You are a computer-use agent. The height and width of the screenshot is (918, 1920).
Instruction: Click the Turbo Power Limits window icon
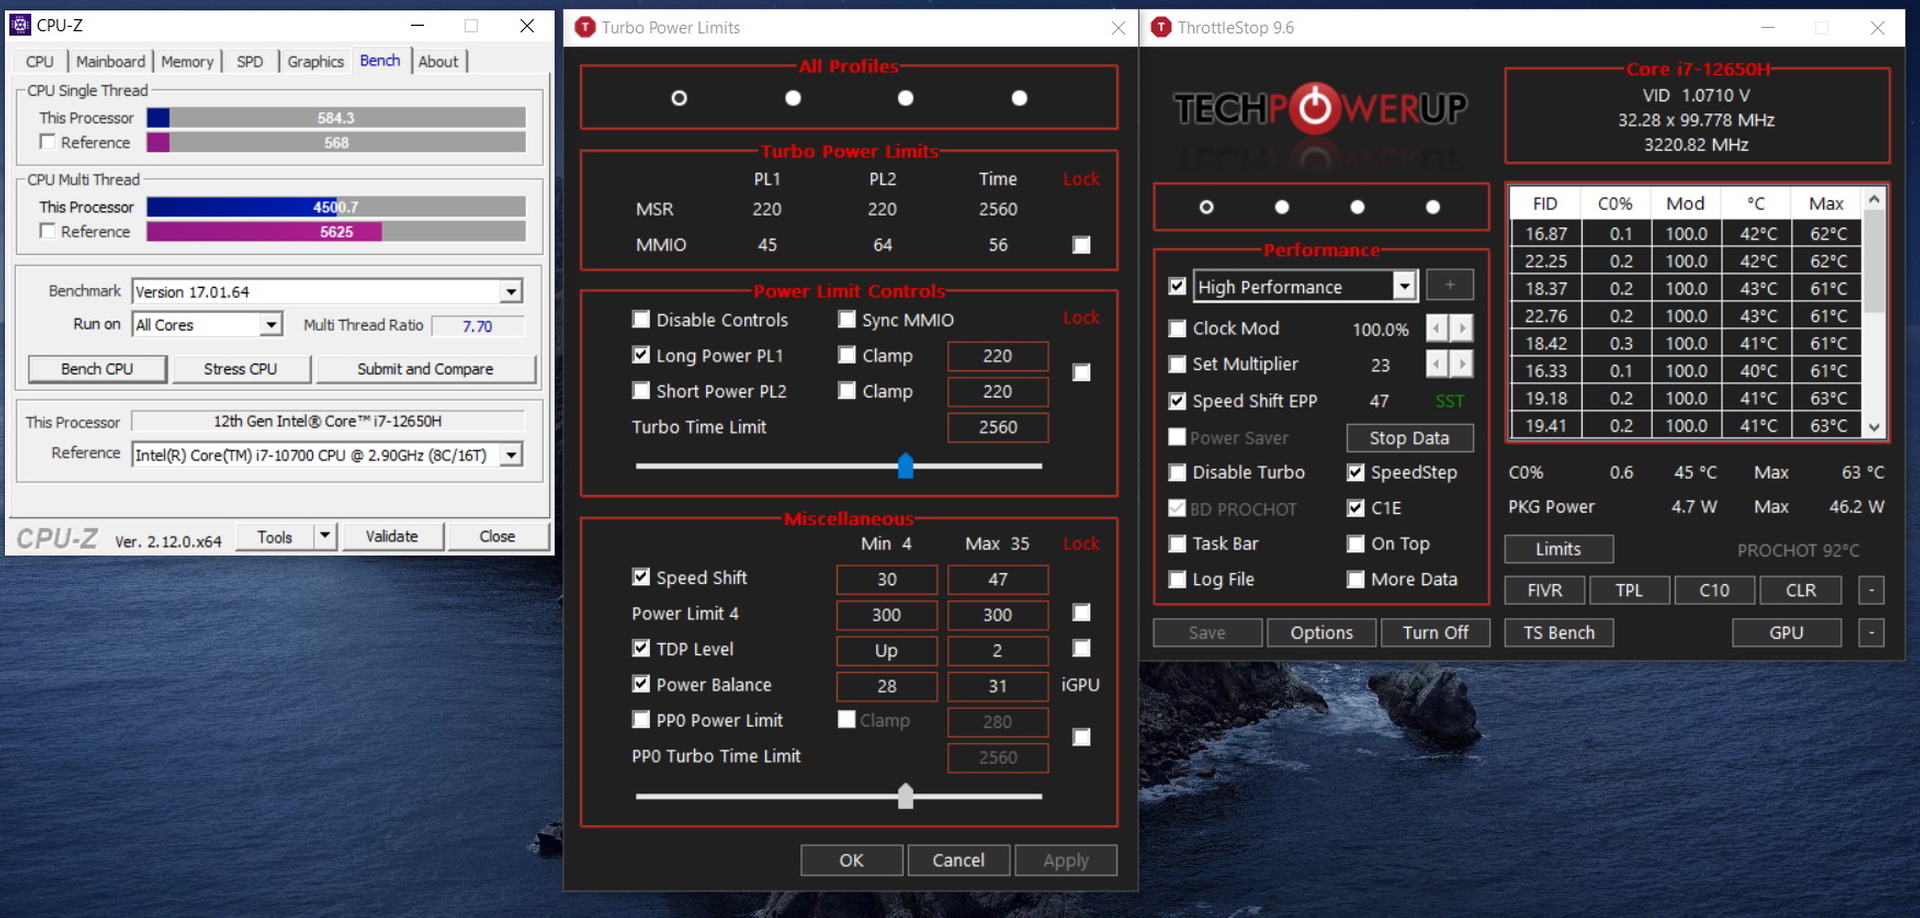pyautogui.click(x=585, y=28)
